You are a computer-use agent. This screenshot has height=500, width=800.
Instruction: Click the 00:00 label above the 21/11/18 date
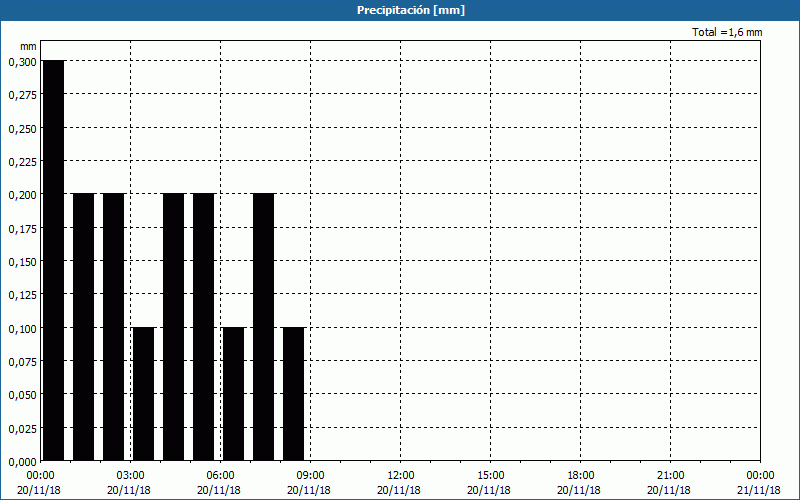pos(760,476)
